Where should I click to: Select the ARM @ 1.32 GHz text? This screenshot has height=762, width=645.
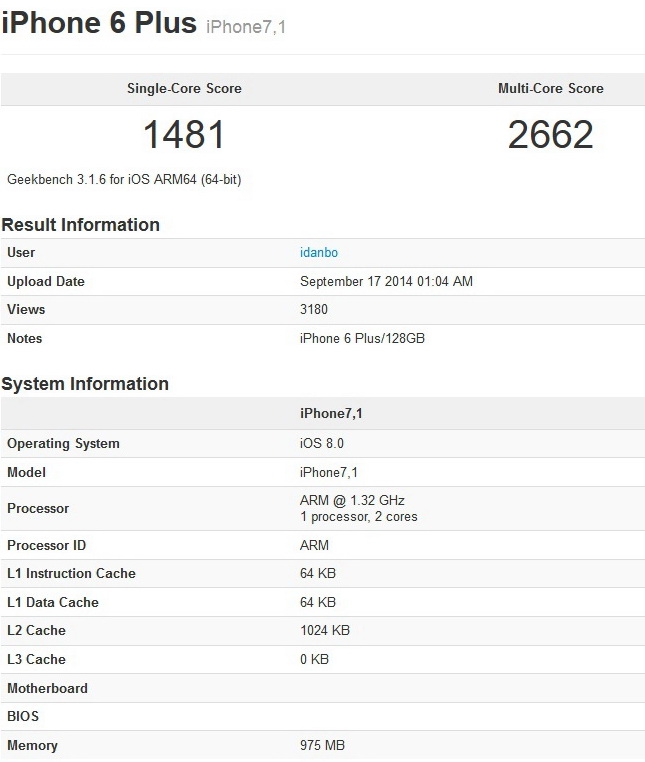352,501
